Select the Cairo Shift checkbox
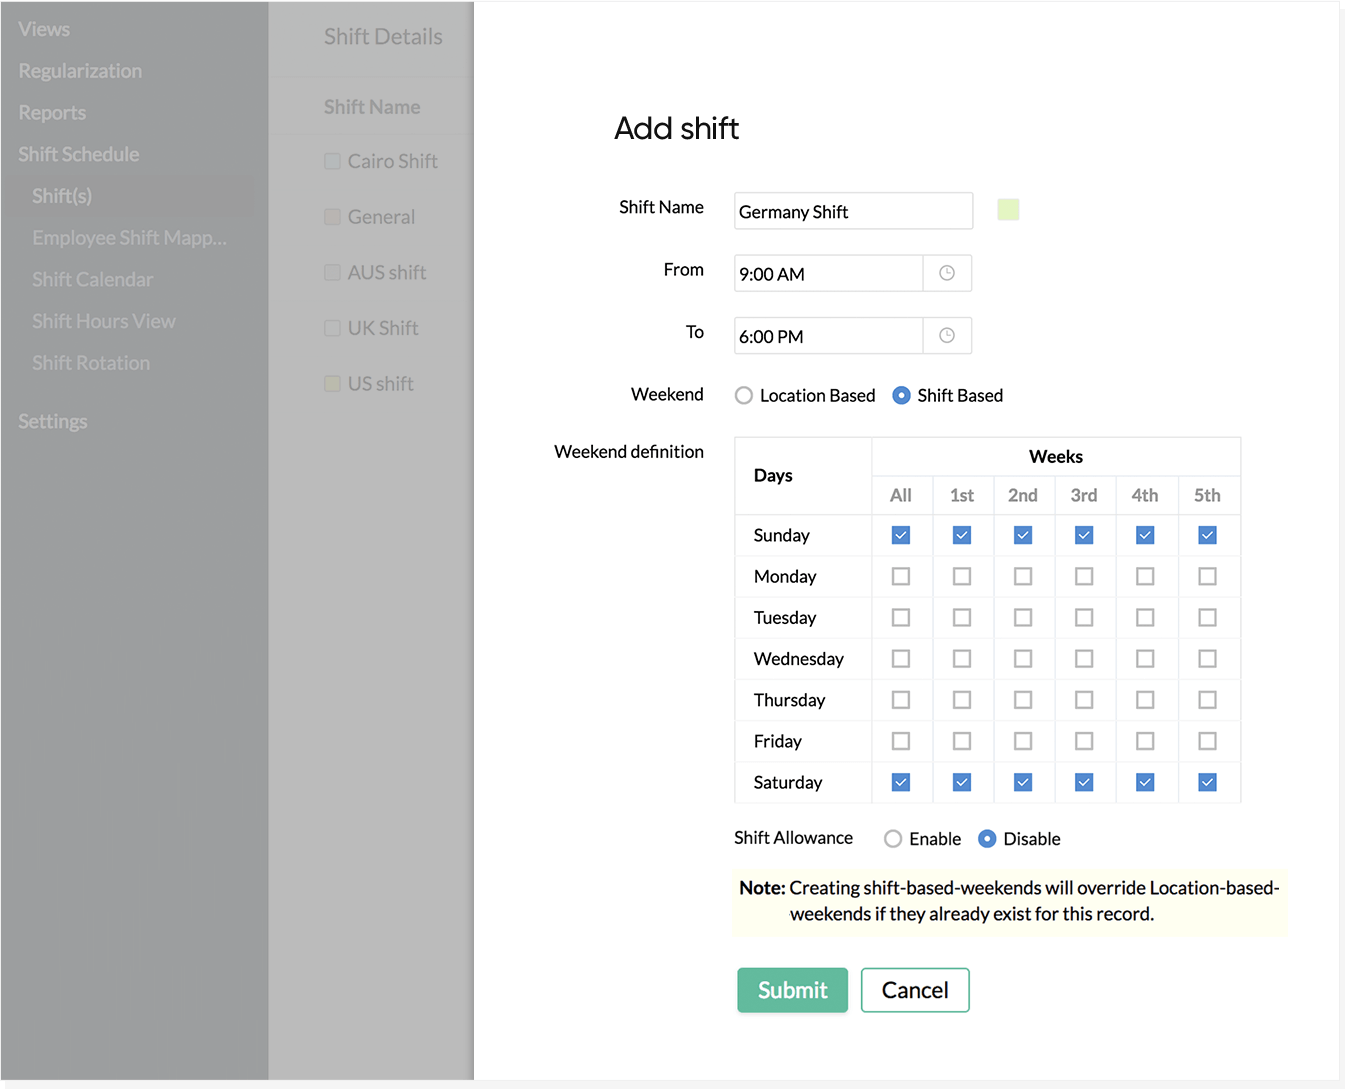Image resolution: width=1345 pixels, height=1089 pixels. pos(332,161)
